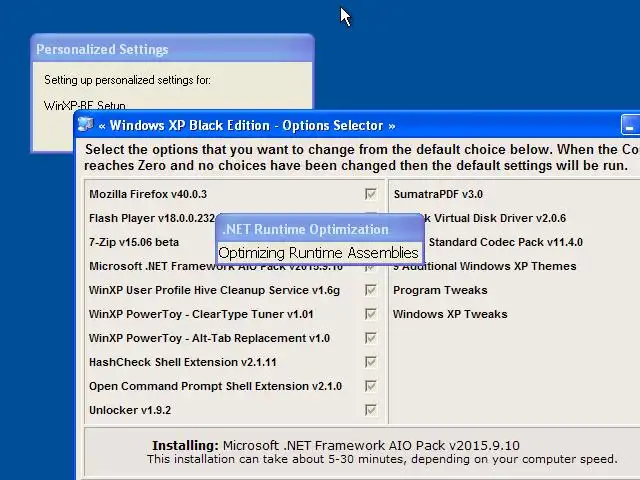Toggle Open Command Prompt Shell Extension checkbox
640x480 pixels.
pos(371,386)
